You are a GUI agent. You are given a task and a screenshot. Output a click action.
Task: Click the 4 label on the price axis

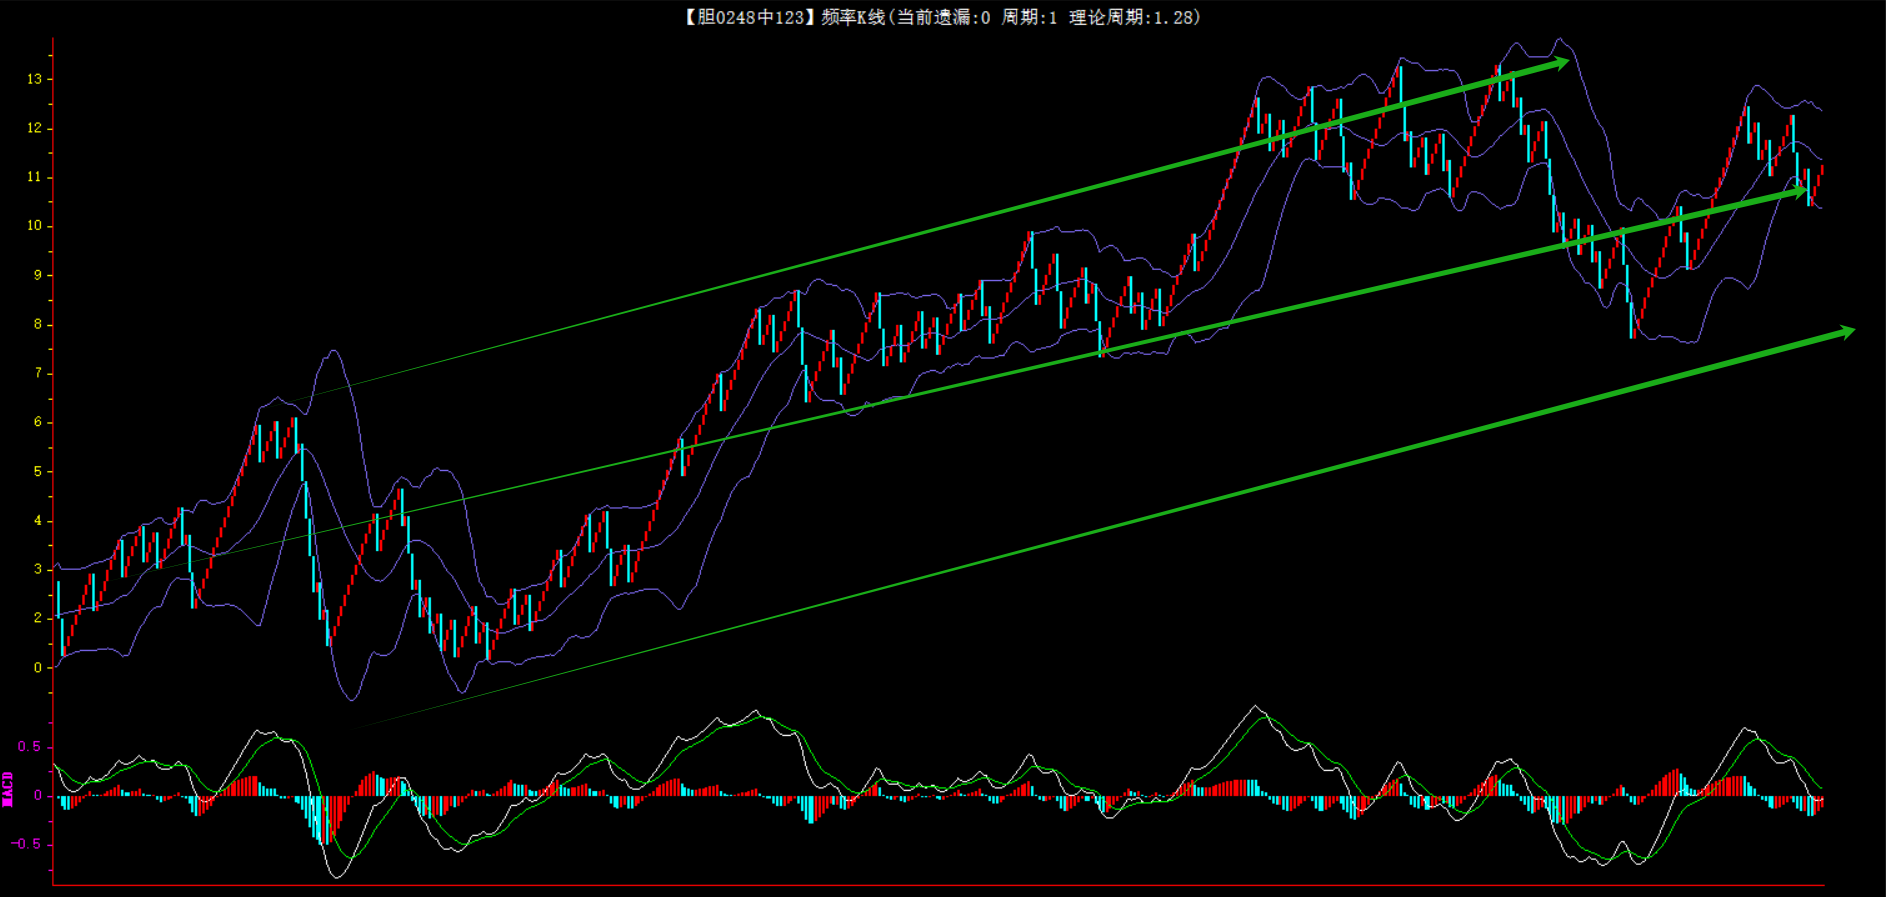[x=38, y=520]
